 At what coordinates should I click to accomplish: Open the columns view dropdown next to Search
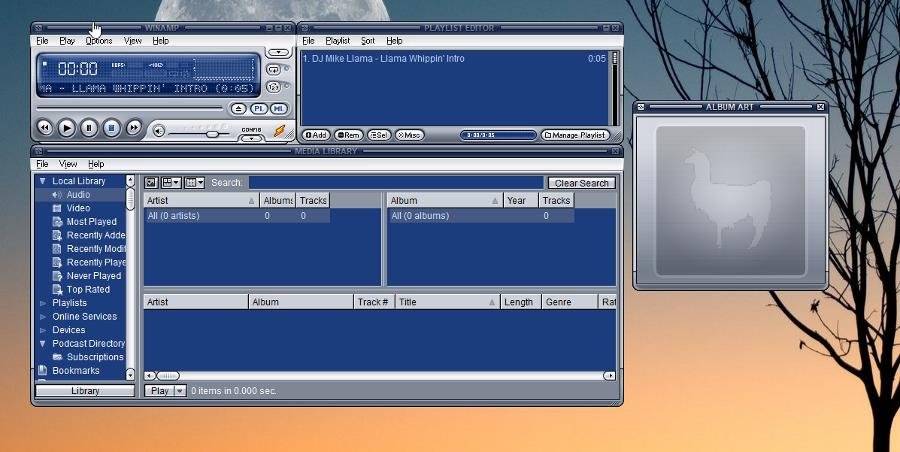point(194,183)
